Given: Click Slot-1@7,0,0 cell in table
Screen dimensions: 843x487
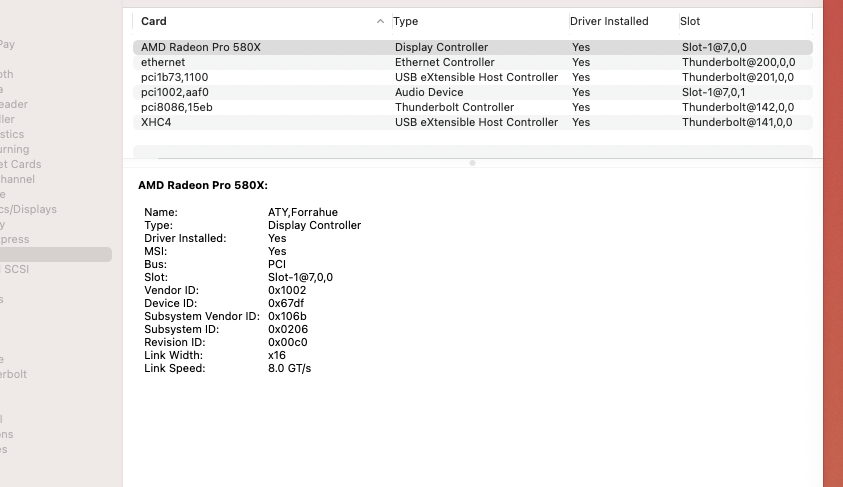Looking at the screenshot, I should [x=714, y=47].
